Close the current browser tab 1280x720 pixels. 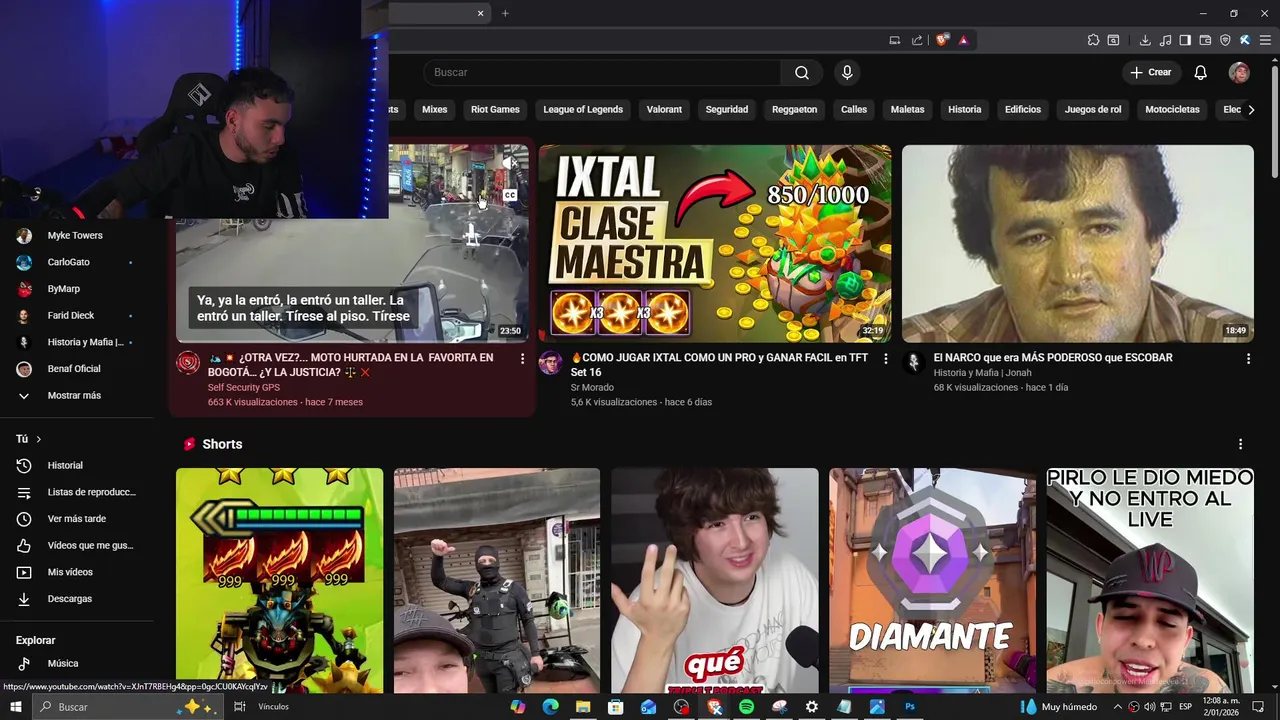pos(480,13)
